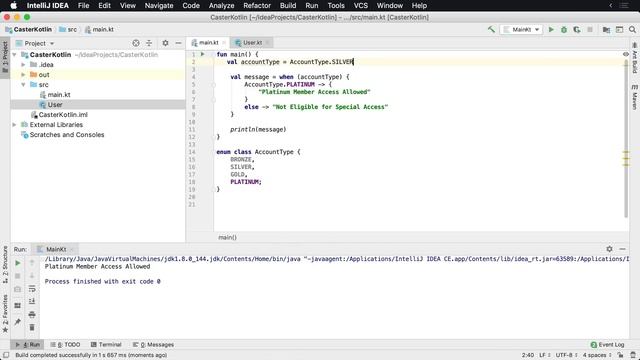640x360 pixels.
Task: Click the Collapse All icon in Project panel
Action: point(149,43)
